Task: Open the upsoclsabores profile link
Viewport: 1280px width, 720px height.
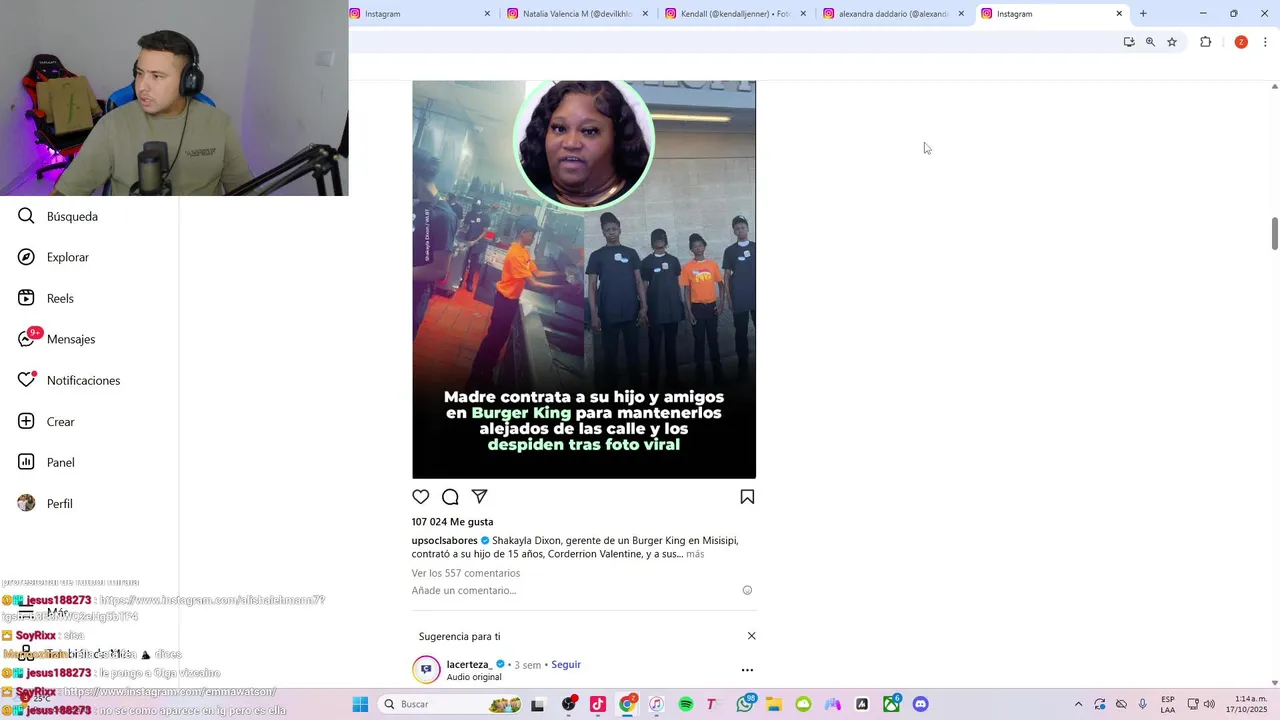Action: (444, 540)
